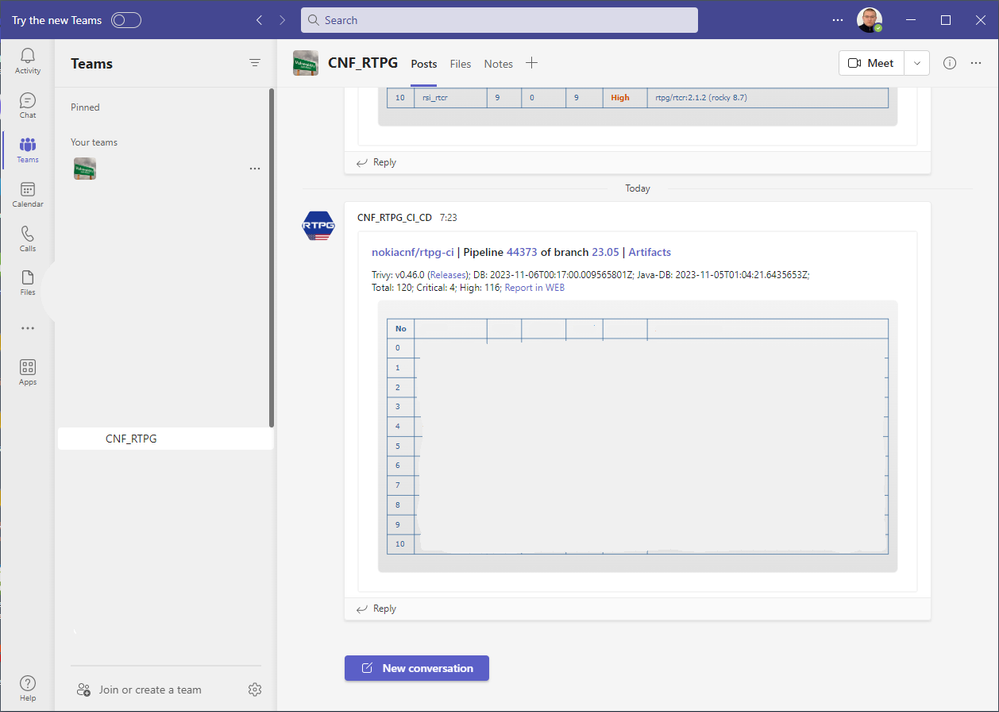Screen dimensions: 999x712
Task: Open Calls in the sidebar
Action: tap(27, 239)
